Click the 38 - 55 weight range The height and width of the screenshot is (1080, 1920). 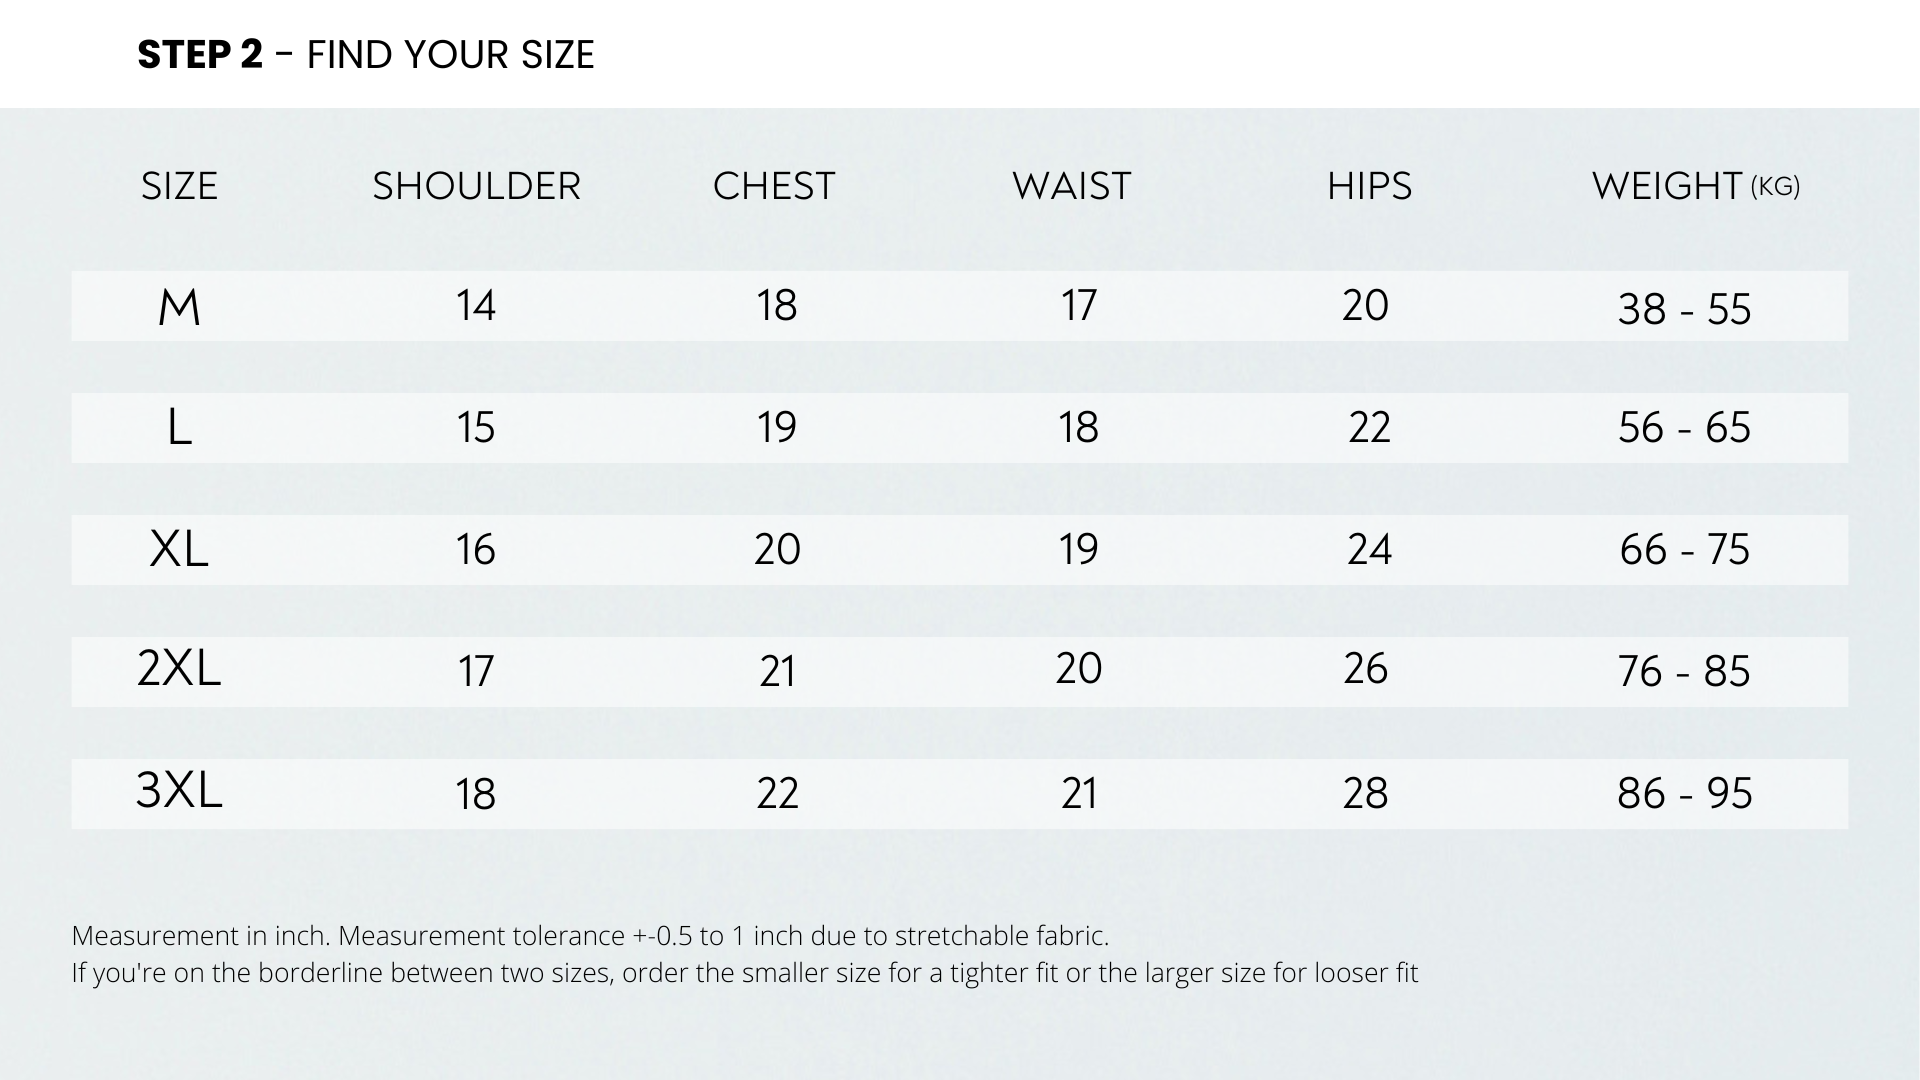[1684, 309]
